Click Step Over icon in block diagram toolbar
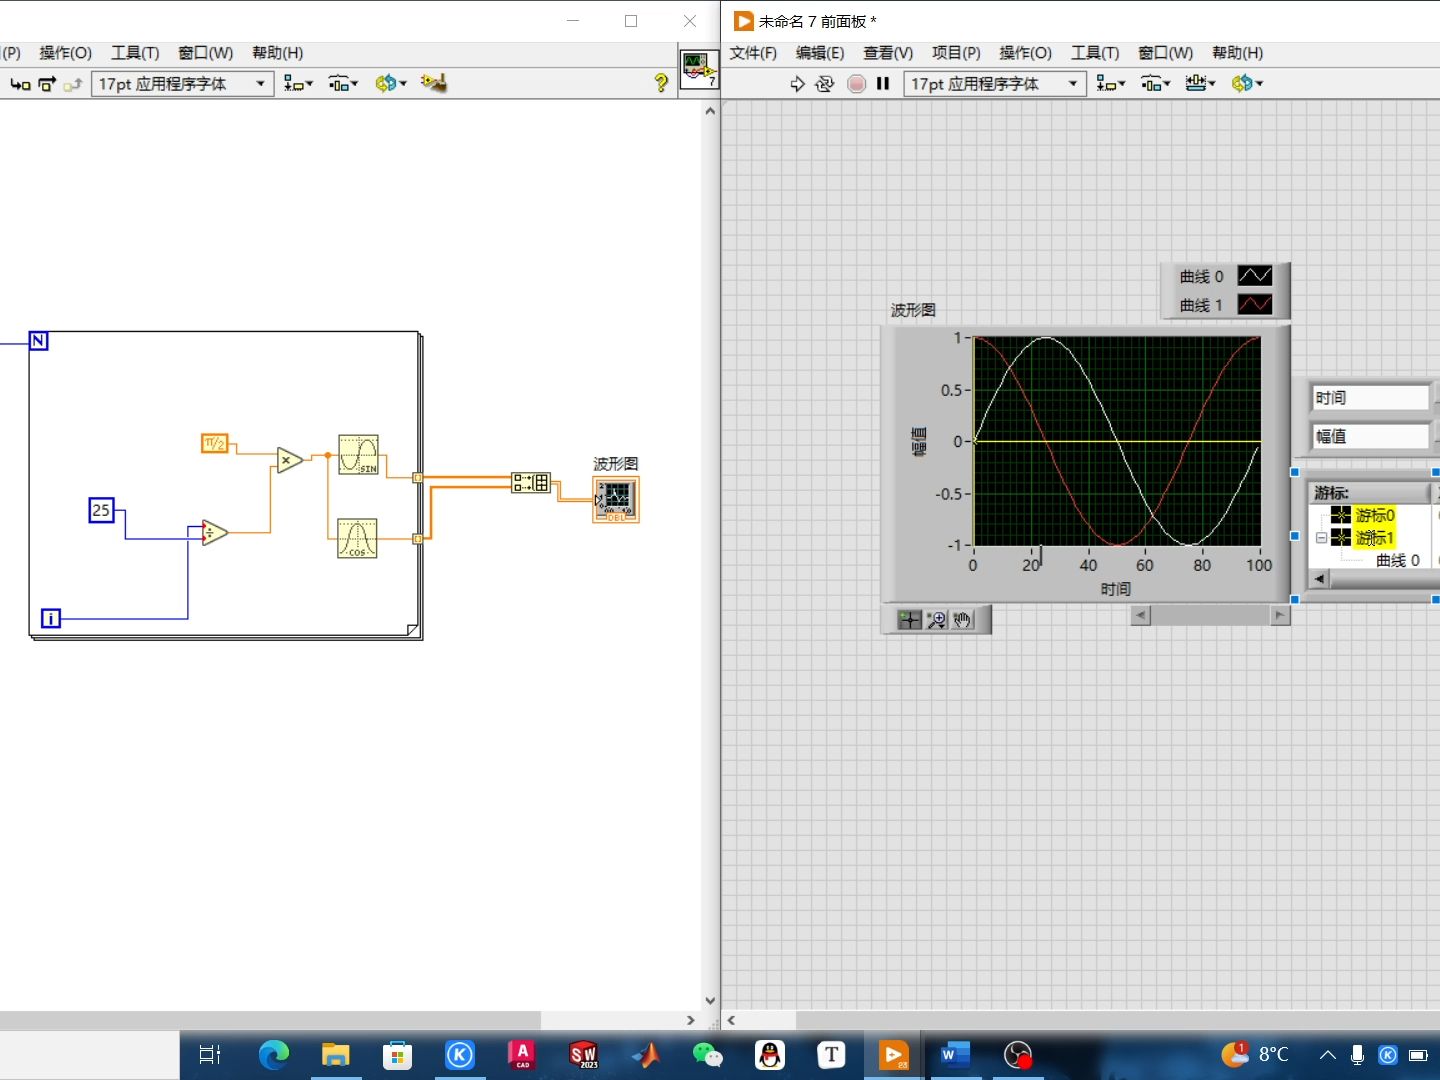1440x1080 pixels. pyautogui.click(x=47, y=84)
